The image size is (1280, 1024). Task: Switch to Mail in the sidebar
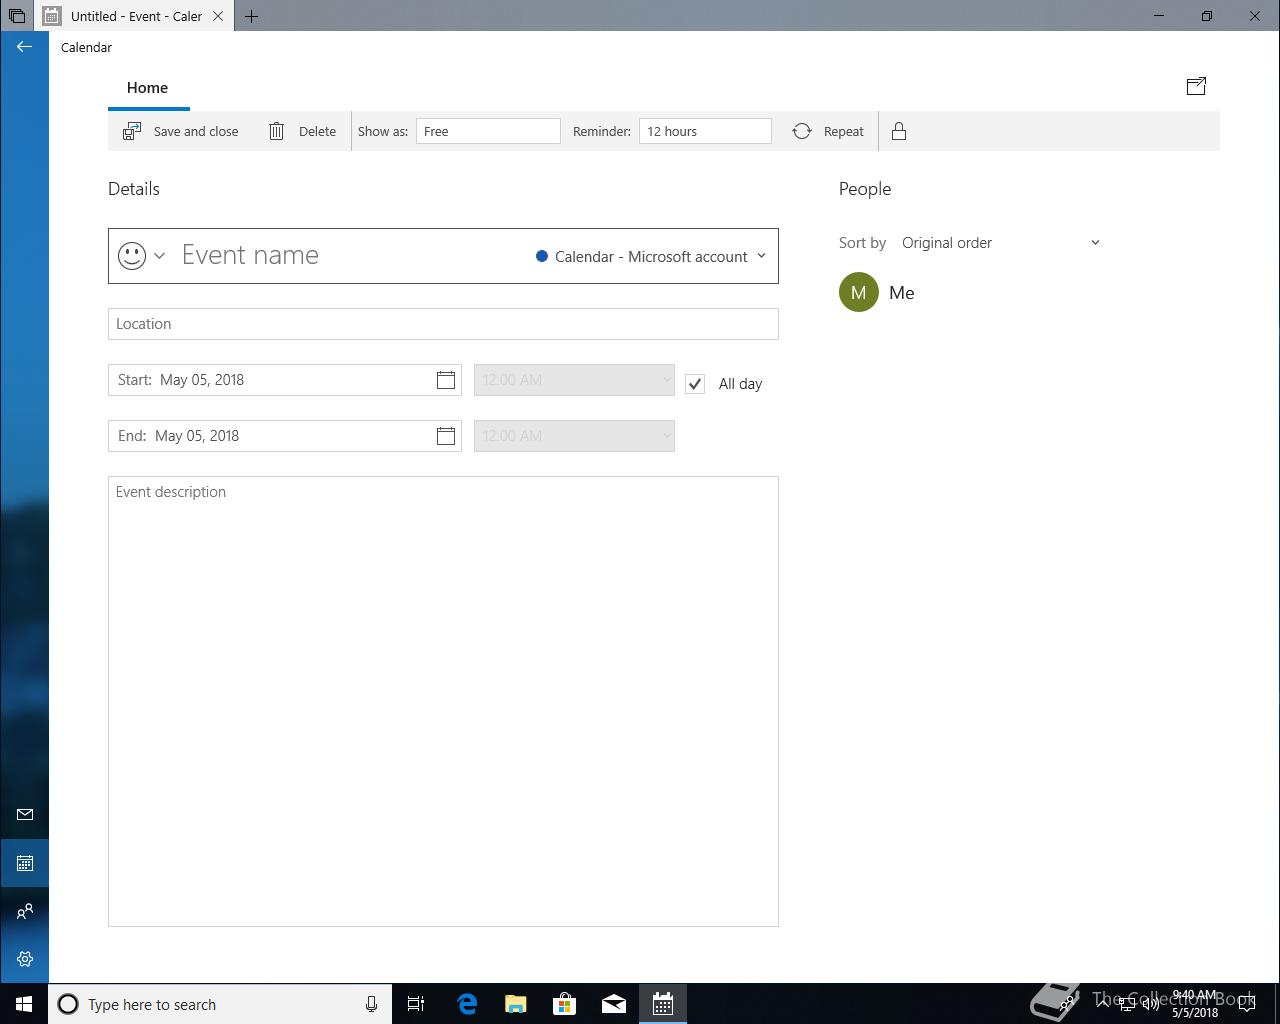[x=25, y=815]
